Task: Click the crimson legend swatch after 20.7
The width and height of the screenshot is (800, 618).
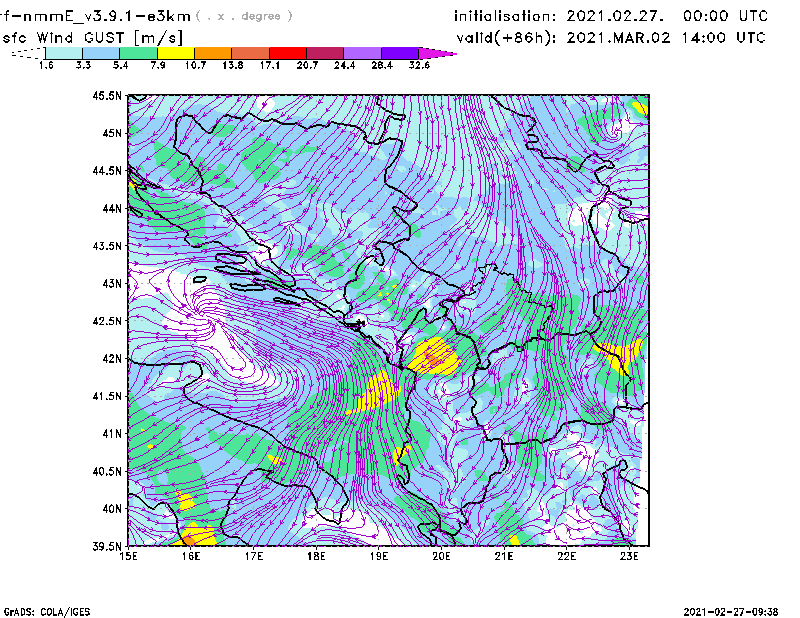Action: click(325, 53)
